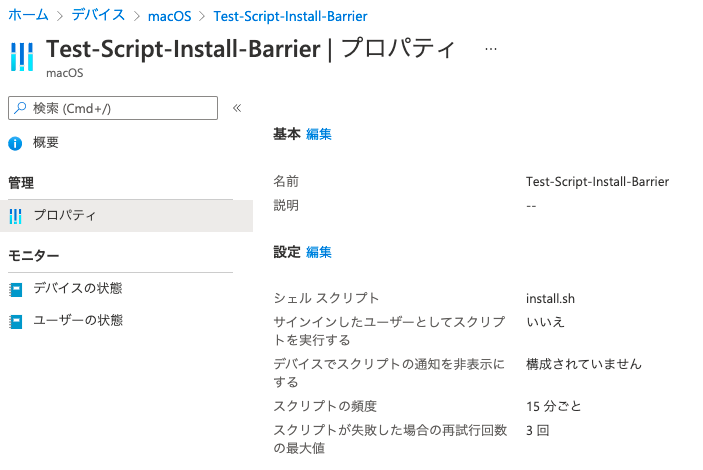Collapse the sidebar with double chevron
Viewport: 703px width, 470px height.
(237, 108)
